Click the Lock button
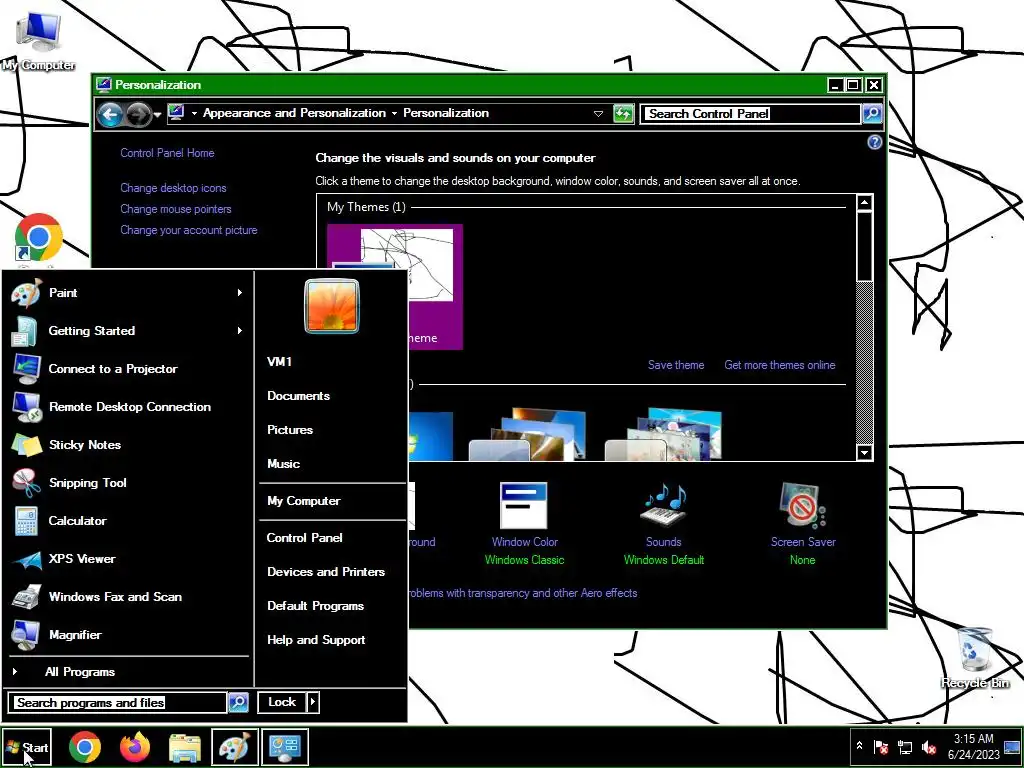Viewport: 1024px width, 768px height. [282, 702]
